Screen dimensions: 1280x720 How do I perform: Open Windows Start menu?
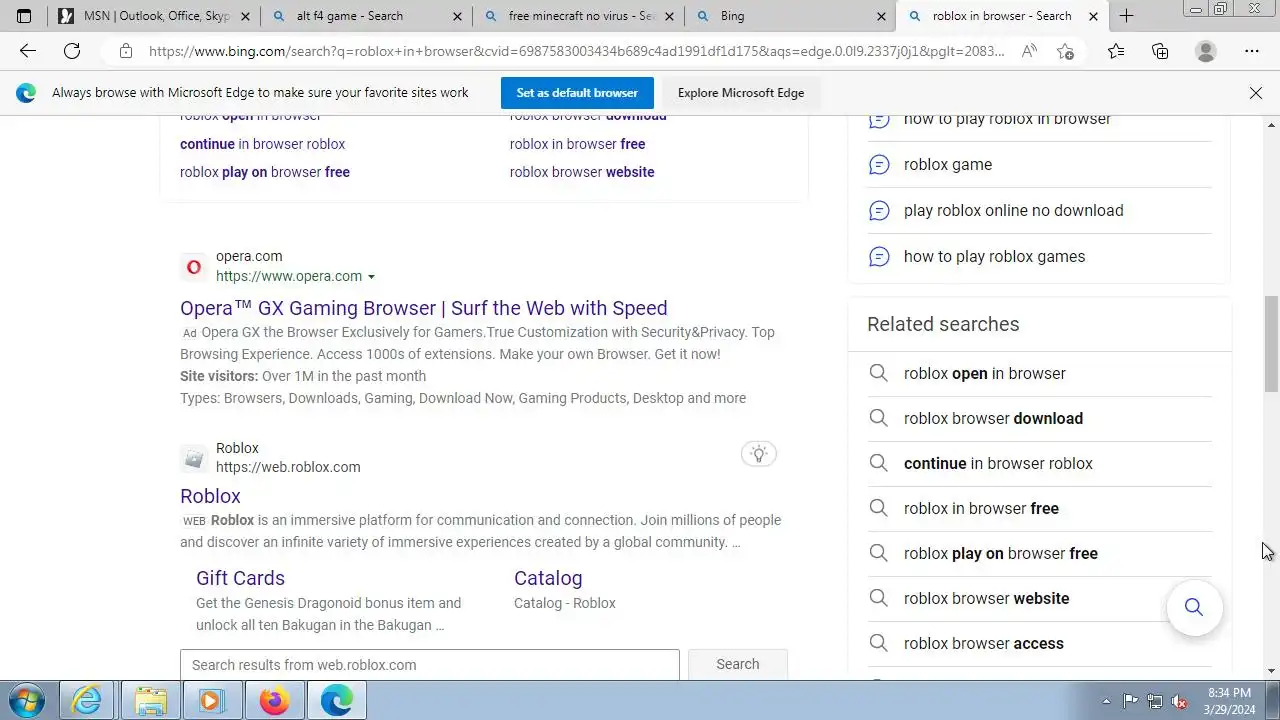click(x=27, y=700)
